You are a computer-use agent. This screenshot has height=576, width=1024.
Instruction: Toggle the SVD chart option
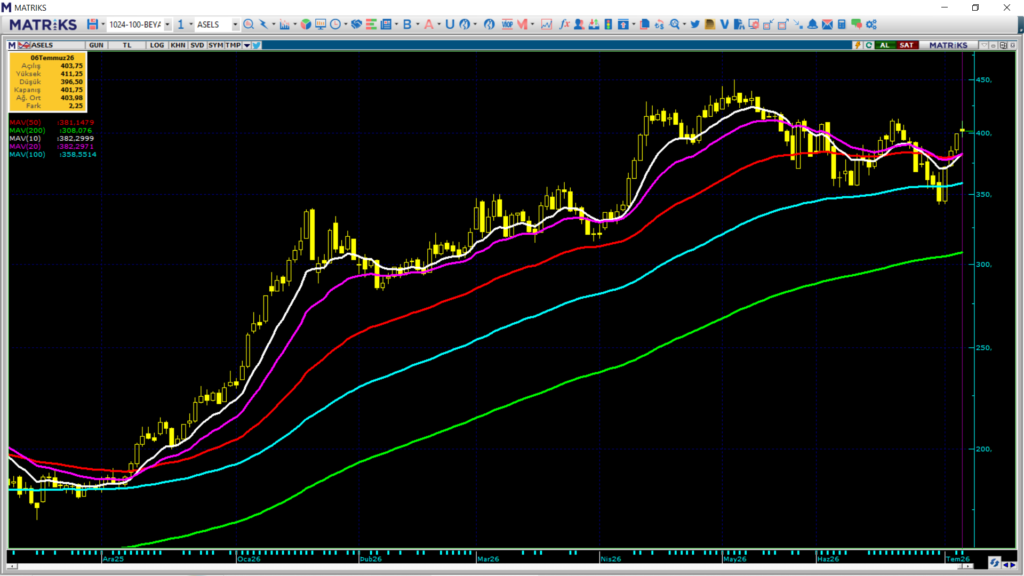click(x=197, y=45)
